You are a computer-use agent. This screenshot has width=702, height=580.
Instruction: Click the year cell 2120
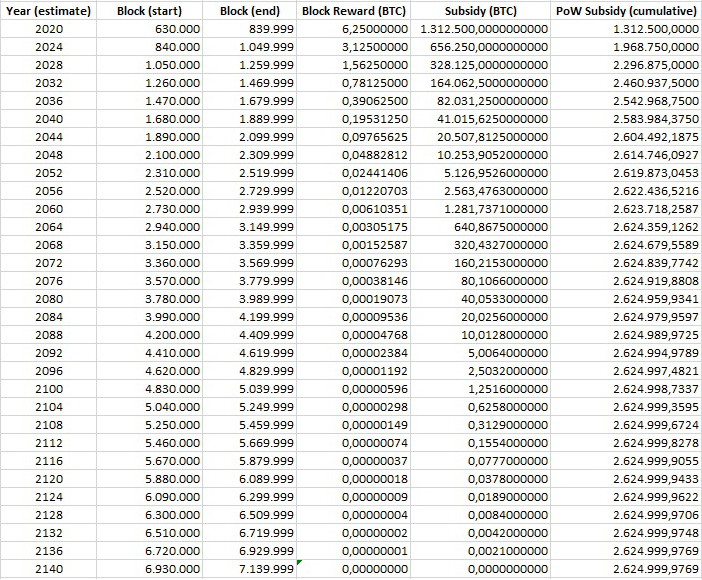[48, 479]
